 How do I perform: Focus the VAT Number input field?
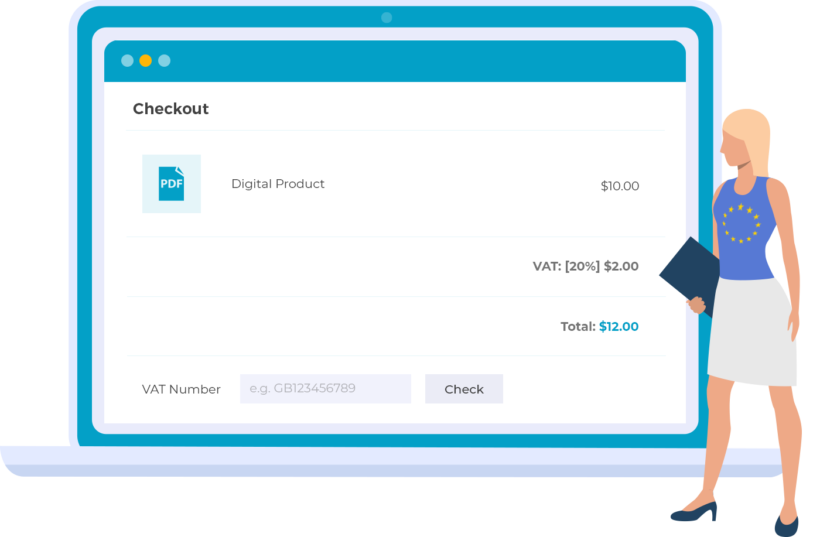pyautogui.click(x=325, y=389)
